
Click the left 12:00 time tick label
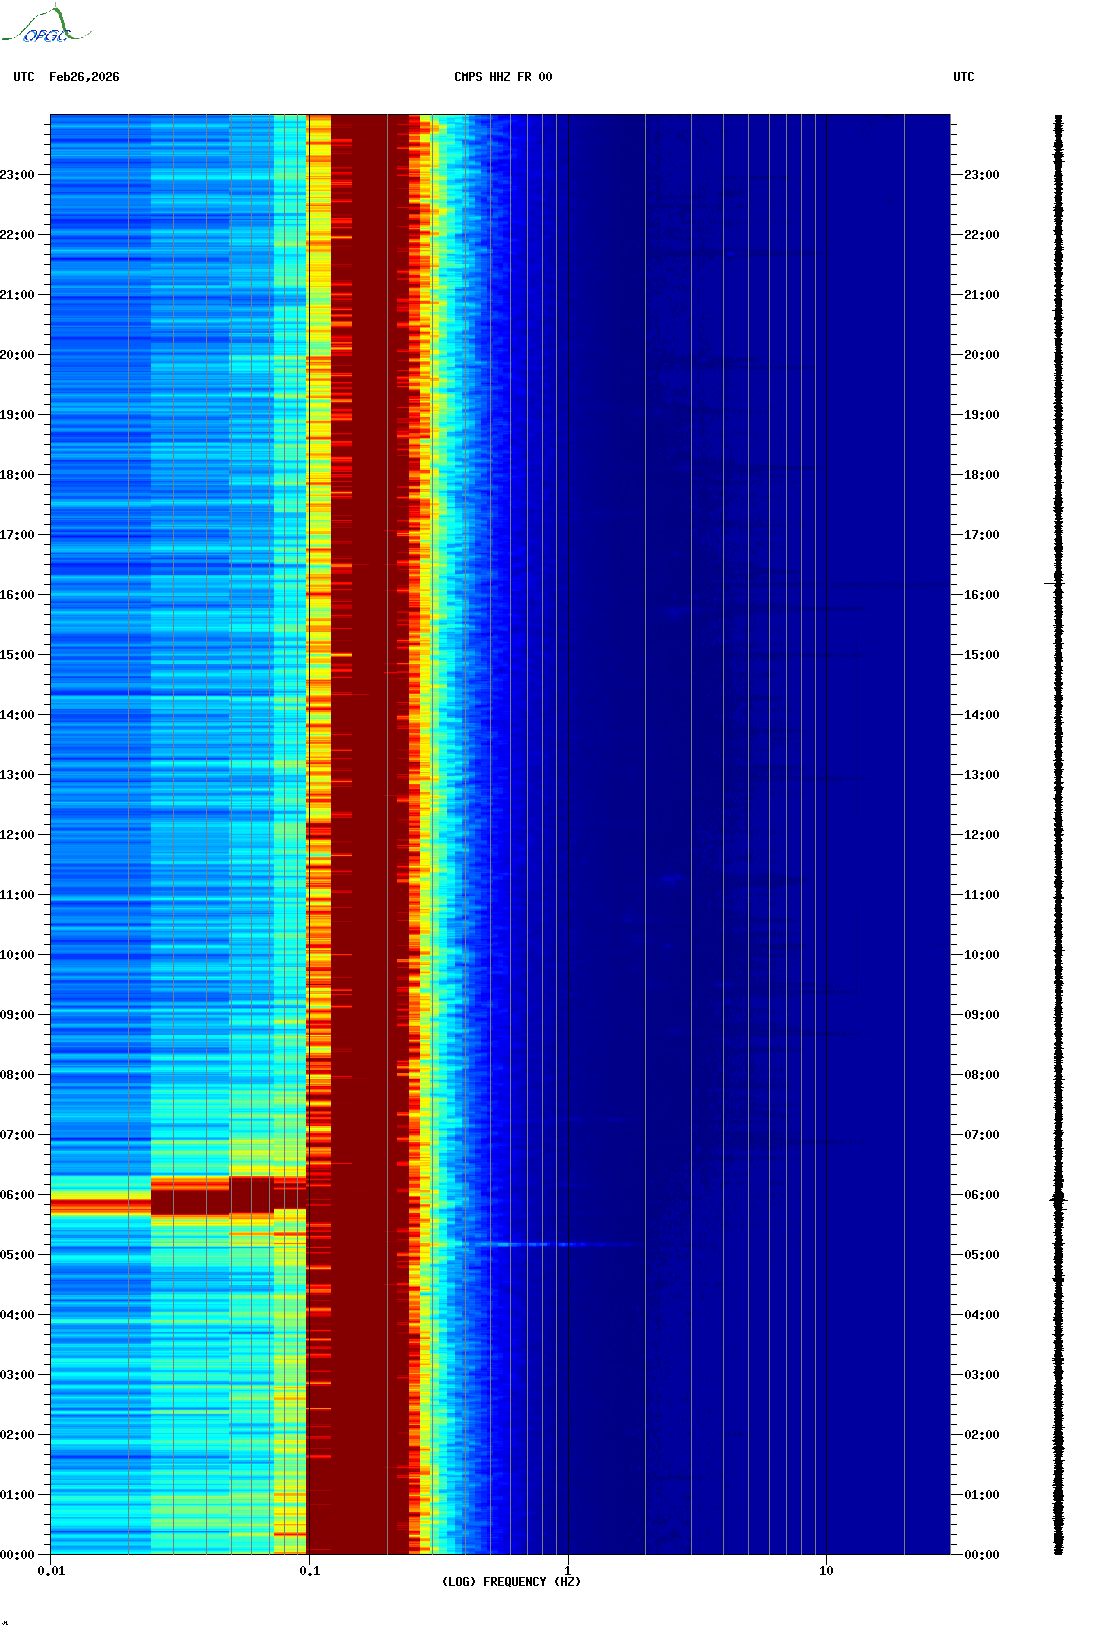pyautogui.click(x=17, y=835)
